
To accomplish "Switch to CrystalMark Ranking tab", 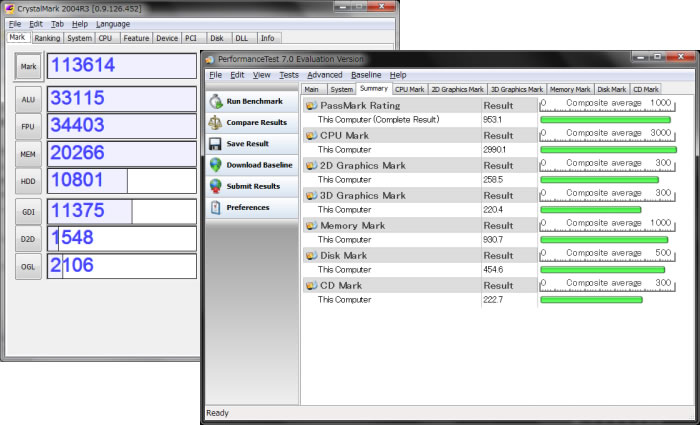I will click(x=47, y=38).
